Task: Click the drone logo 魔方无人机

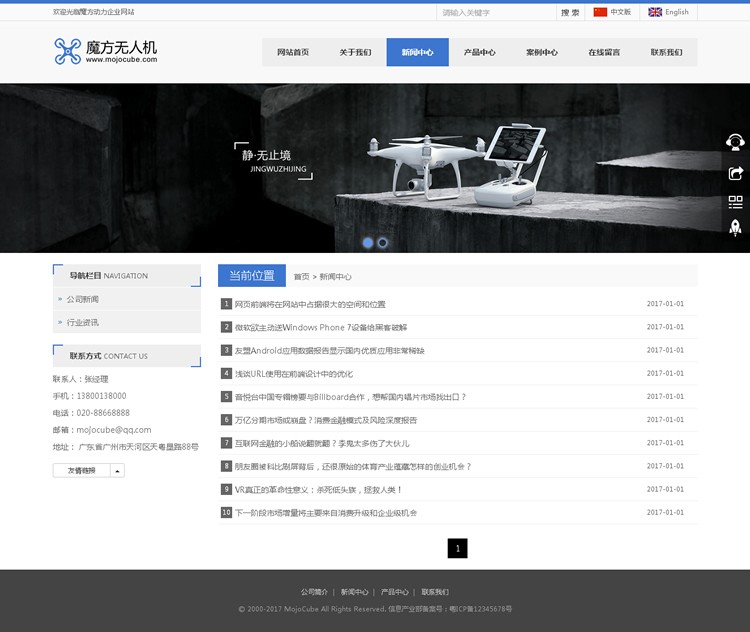Action: coord(105,51)
